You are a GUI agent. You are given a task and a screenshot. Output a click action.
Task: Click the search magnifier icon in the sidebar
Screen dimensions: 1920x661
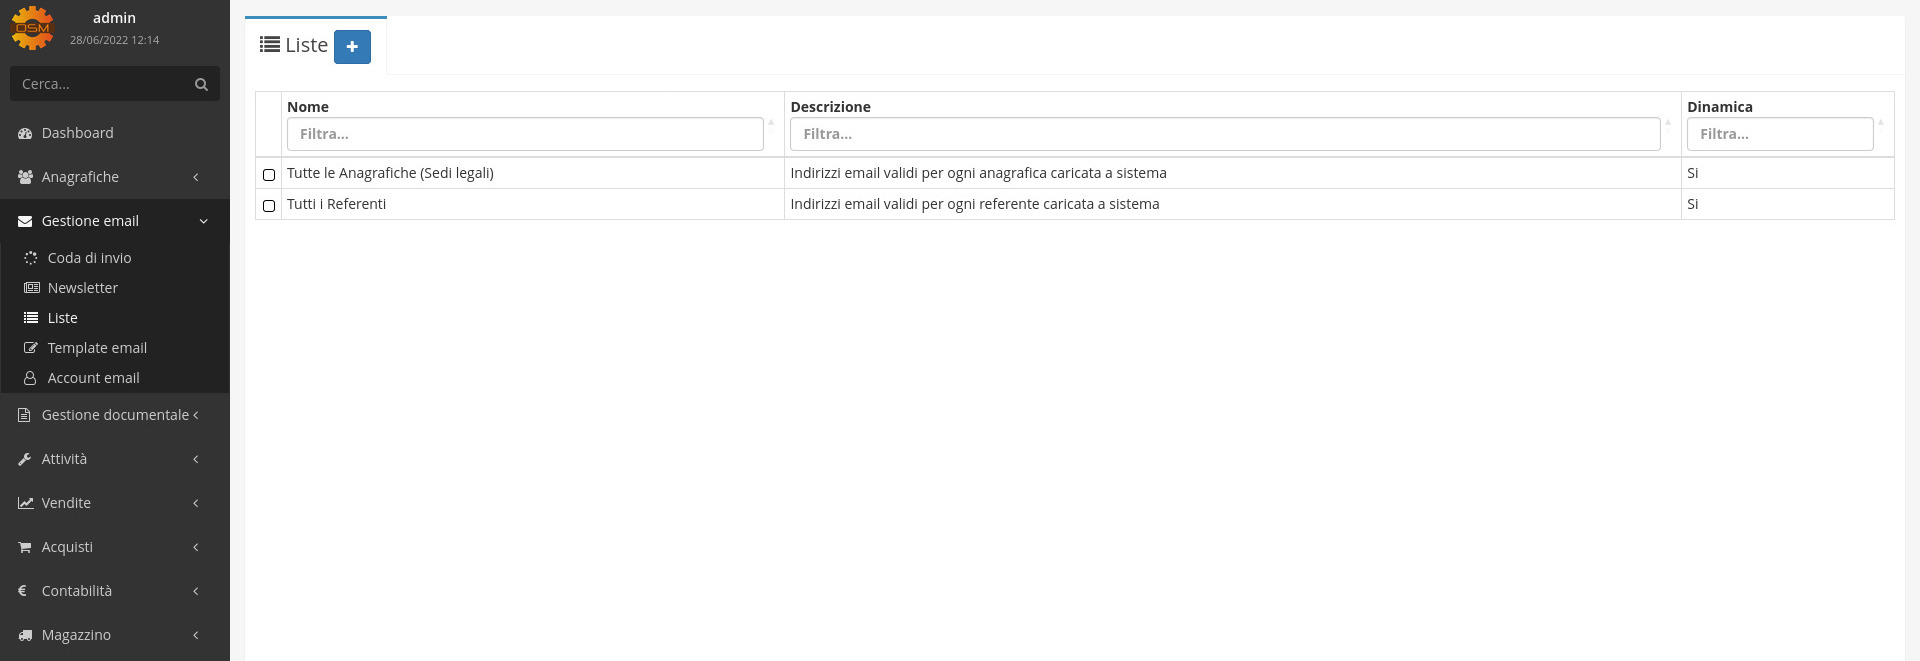click(x=201, y=85)
